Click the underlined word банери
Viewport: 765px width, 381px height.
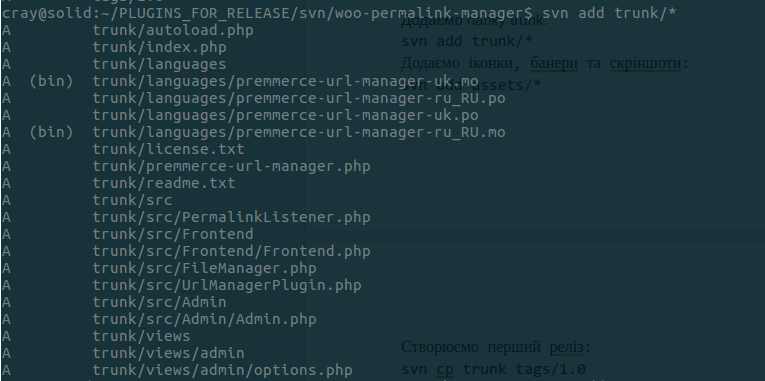(x=554, y=63)
